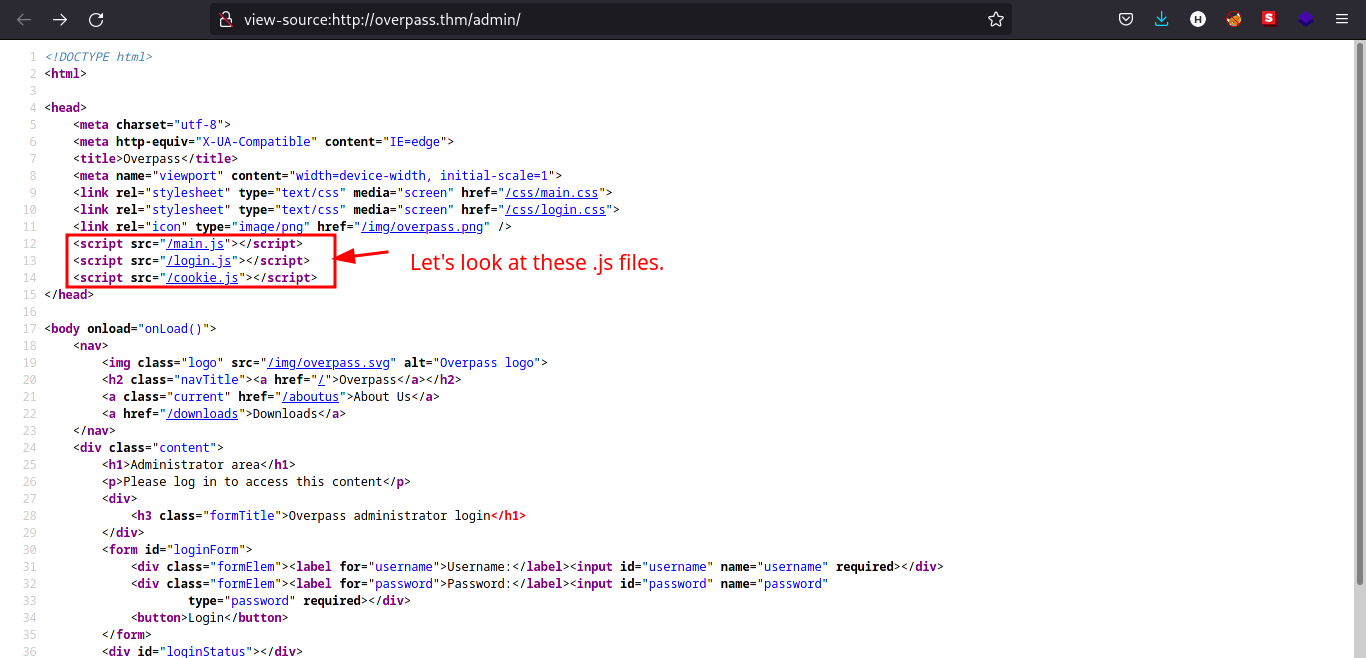Open the Downloads panel

[1161, 19]
